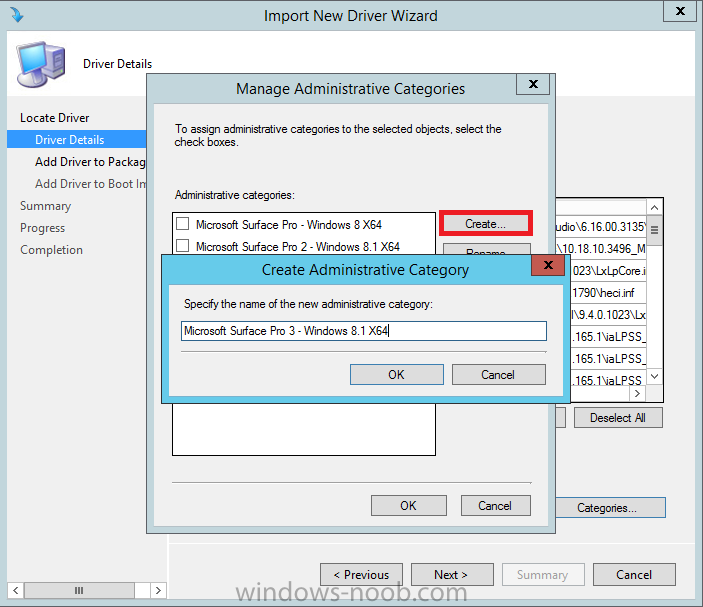Click the wizard's blue arrow title icon
This screenshot has height=607, width=703.
[x=17, y=15]
